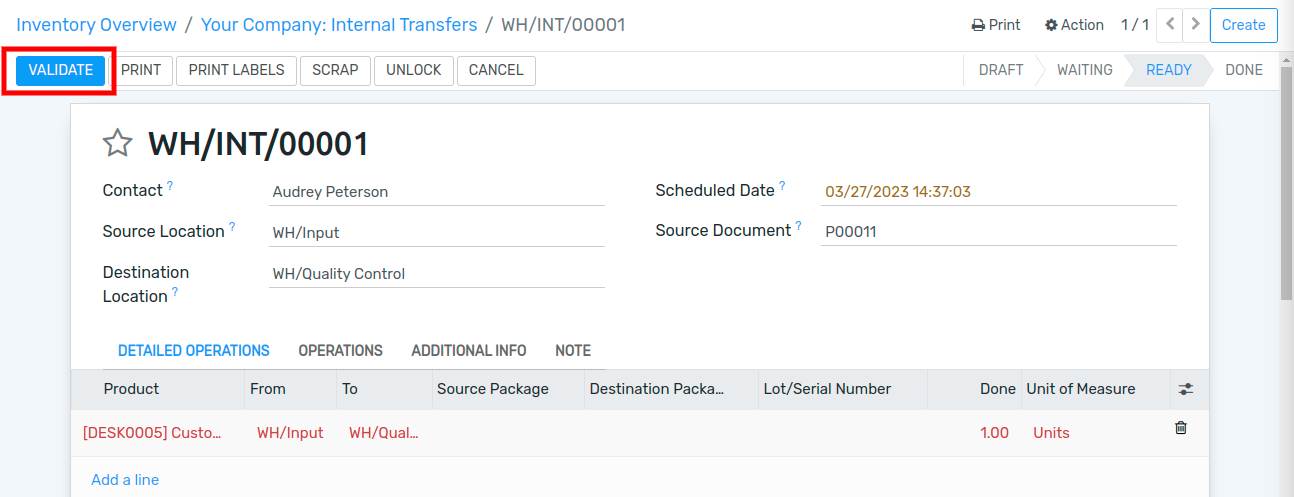Mark WH/INT/00001 as favorite with star

(x=118, y=144)
